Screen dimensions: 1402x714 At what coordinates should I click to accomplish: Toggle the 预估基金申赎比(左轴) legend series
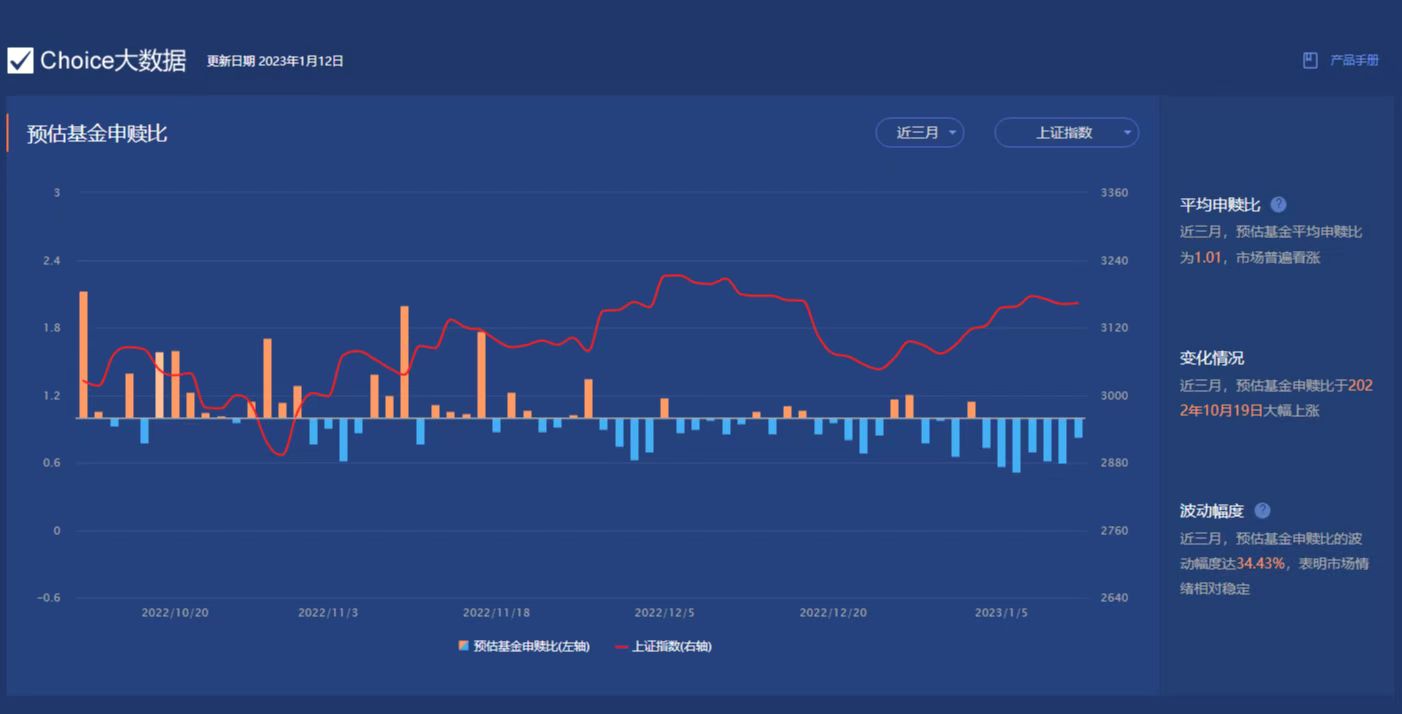click(x=524, y=646)
